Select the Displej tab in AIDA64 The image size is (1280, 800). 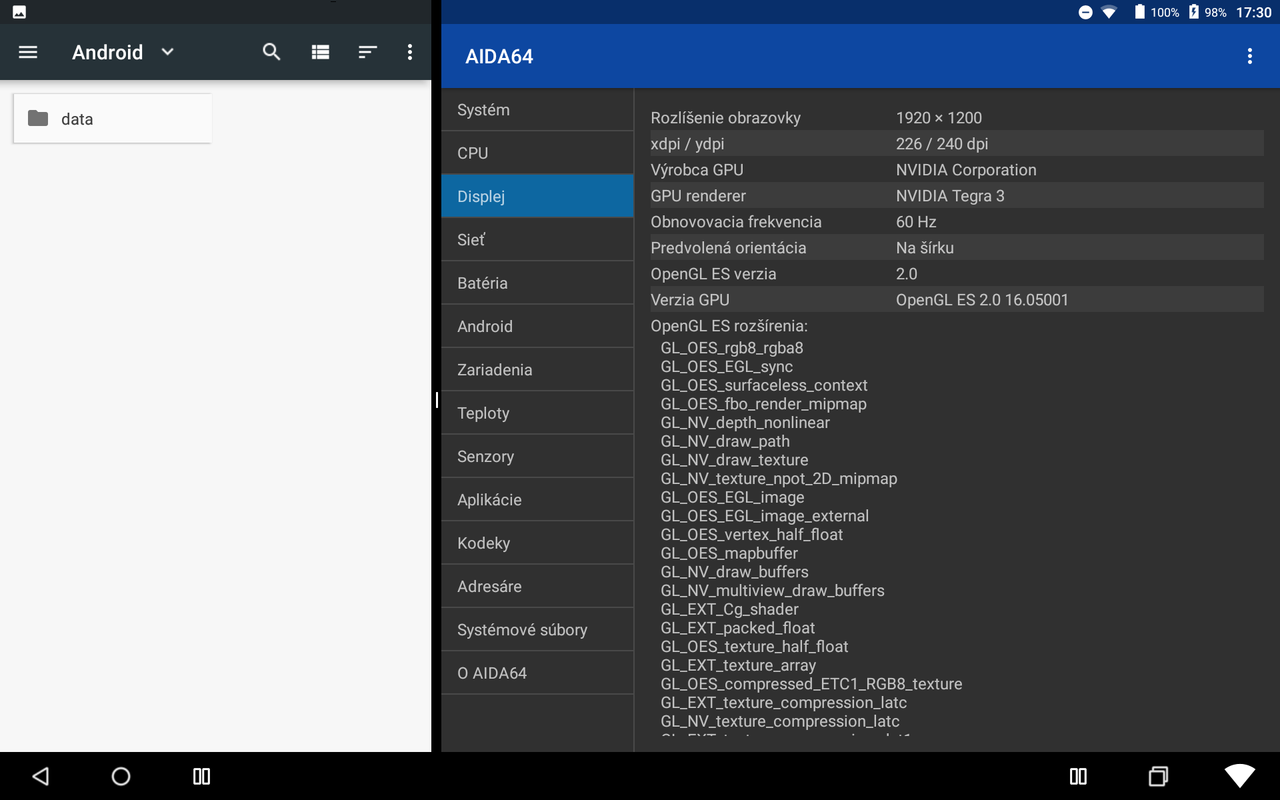click(538, 196)
